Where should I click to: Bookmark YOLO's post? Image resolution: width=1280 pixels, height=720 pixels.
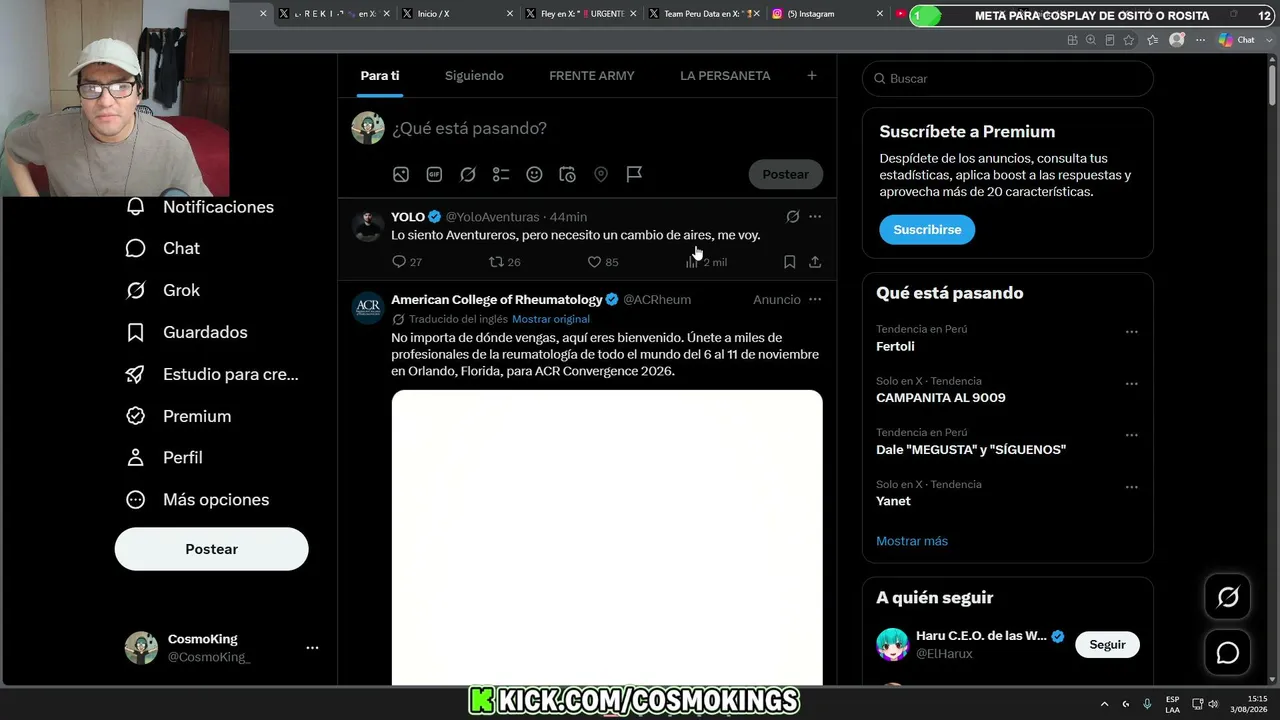coord(789,262)
